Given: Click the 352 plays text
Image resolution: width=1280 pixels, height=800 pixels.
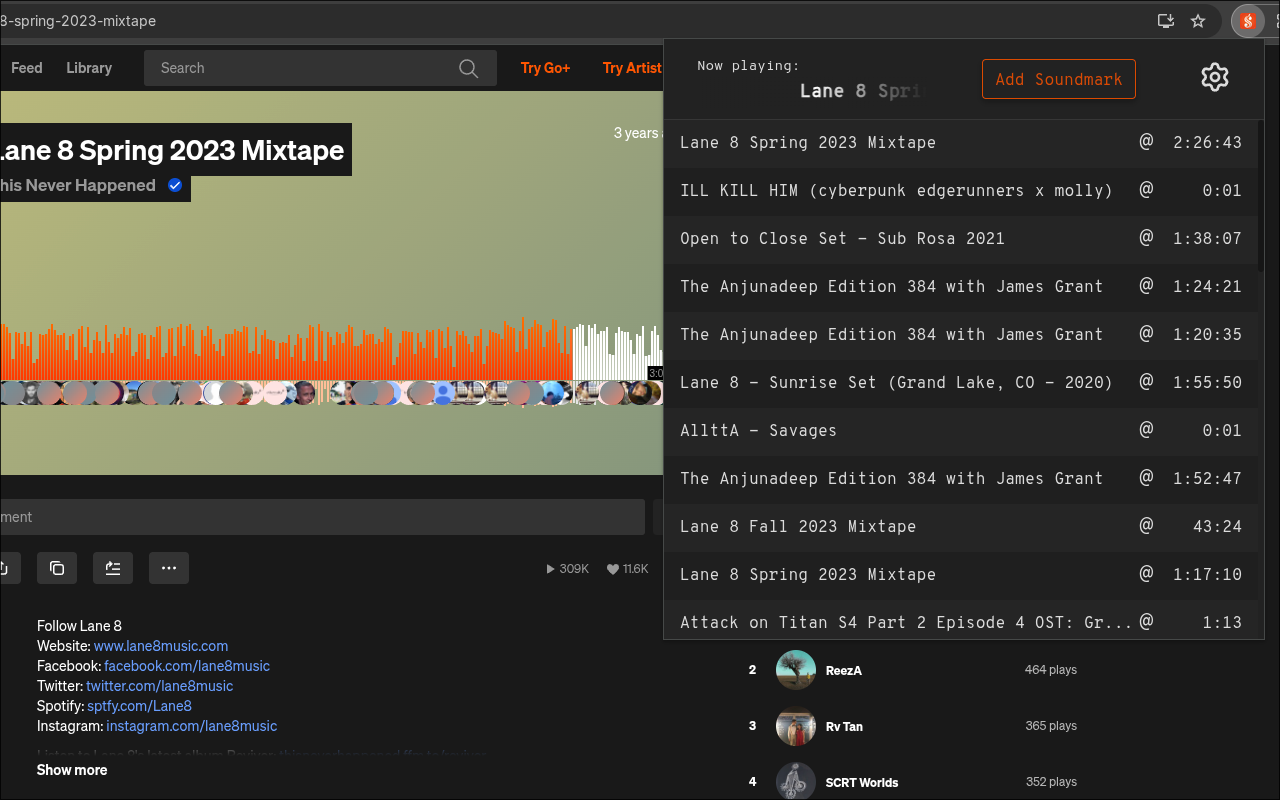Looking at the screenshot, I should point(1051,782).
